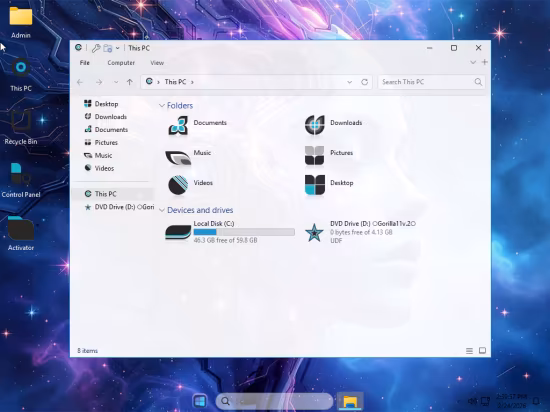Screen dimensions: 550x412
Task: Collapse the Devices and drives group
Action: [162, 210]
